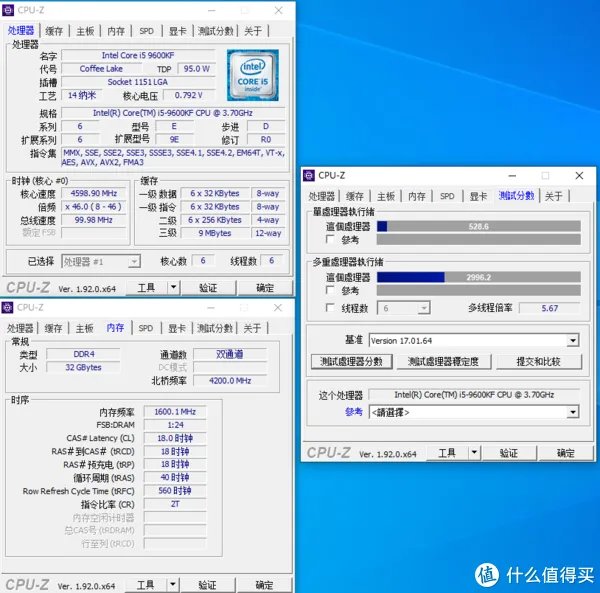Select 关于 tab in benchmark window

pyautogui.click(x=554, y=196)
